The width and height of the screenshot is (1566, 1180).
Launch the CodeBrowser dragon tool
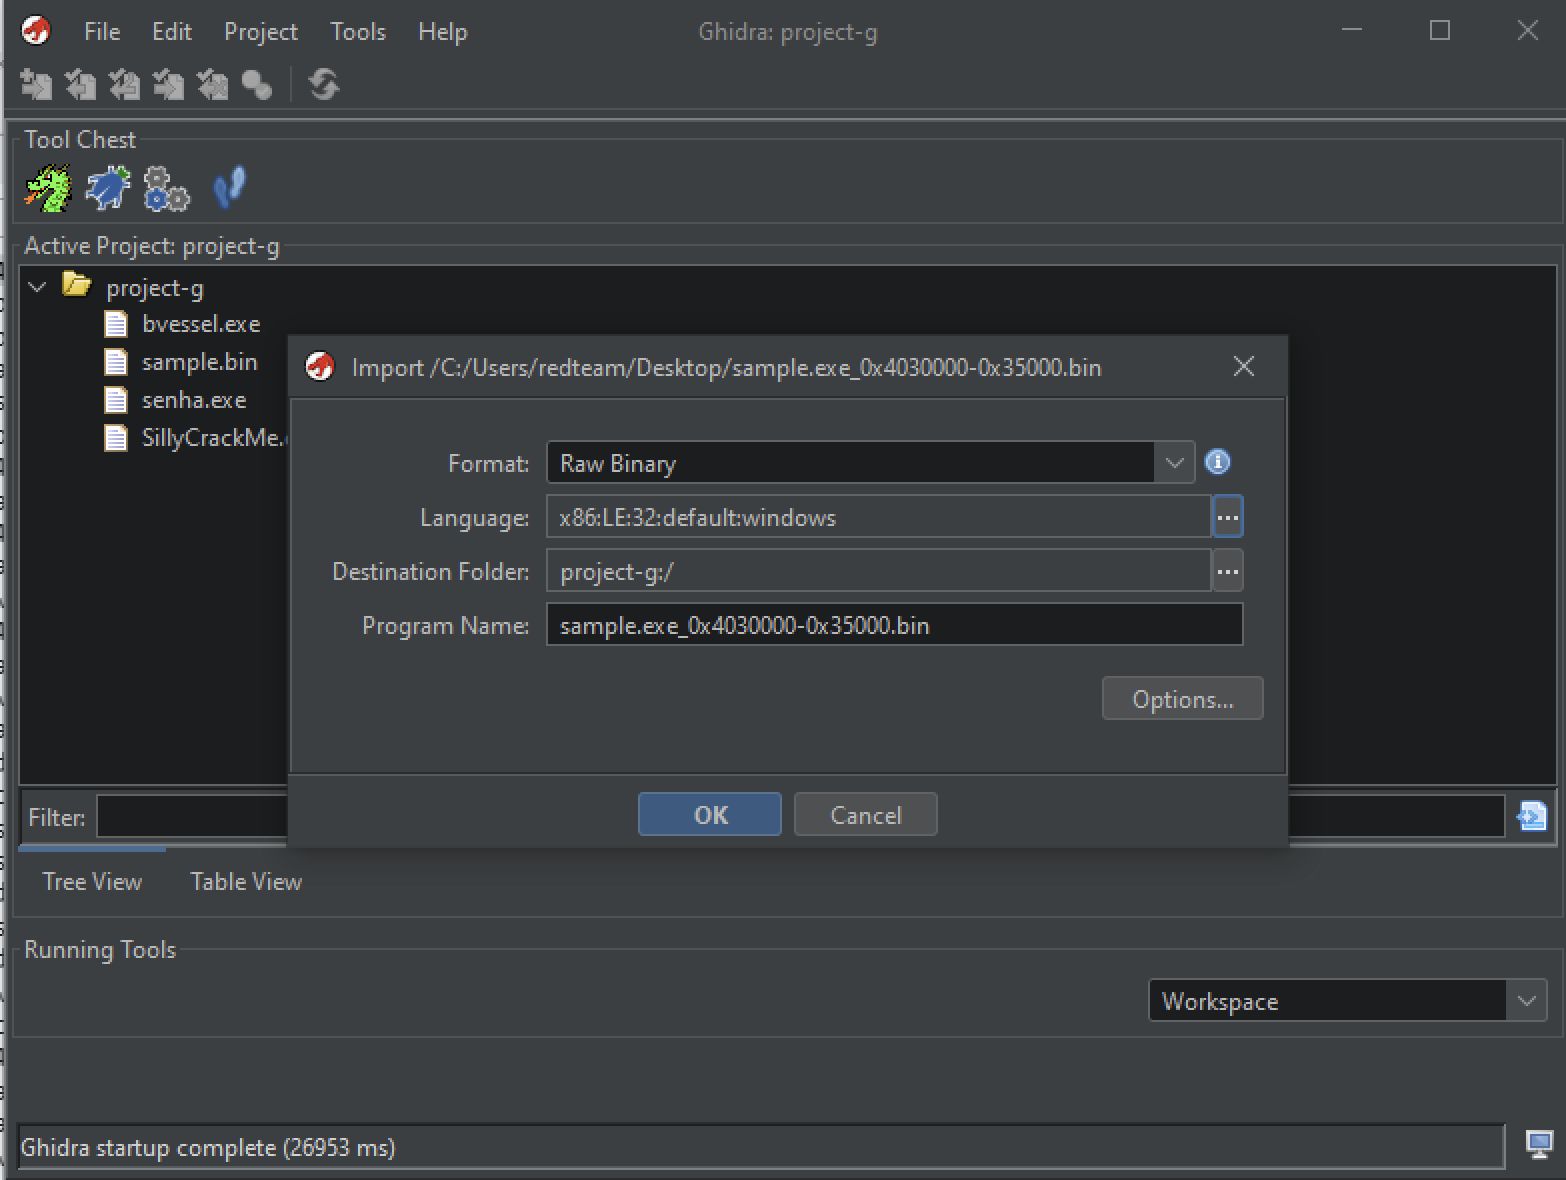(x=48, y=188)
